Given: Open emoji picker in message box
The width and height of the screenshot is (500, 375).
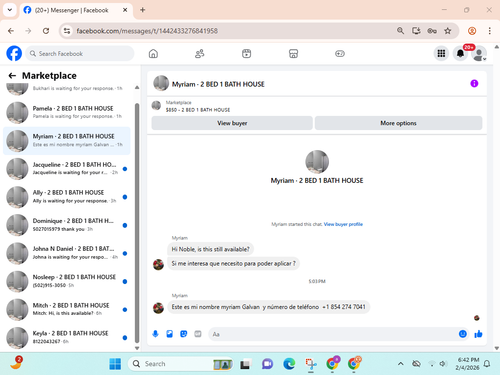Looking at the screenshot, I should point(463,334).
